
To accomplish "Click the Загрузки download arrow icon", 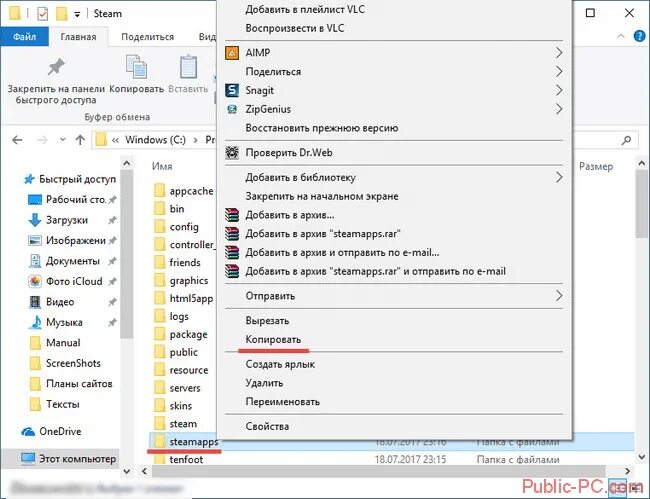I will coord(35,220).
